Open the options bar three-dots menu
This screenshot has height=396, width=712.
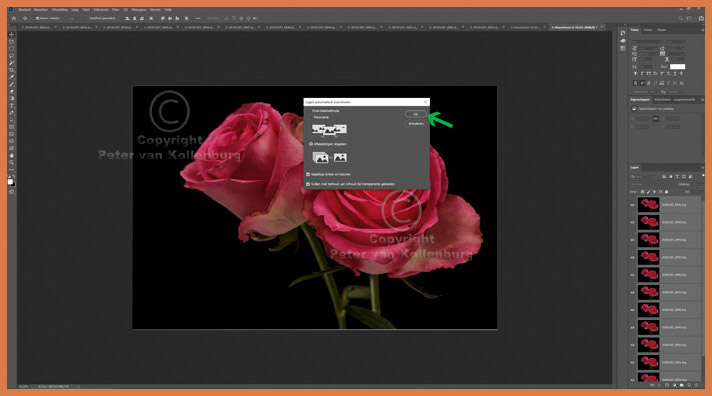coord(198,18)
